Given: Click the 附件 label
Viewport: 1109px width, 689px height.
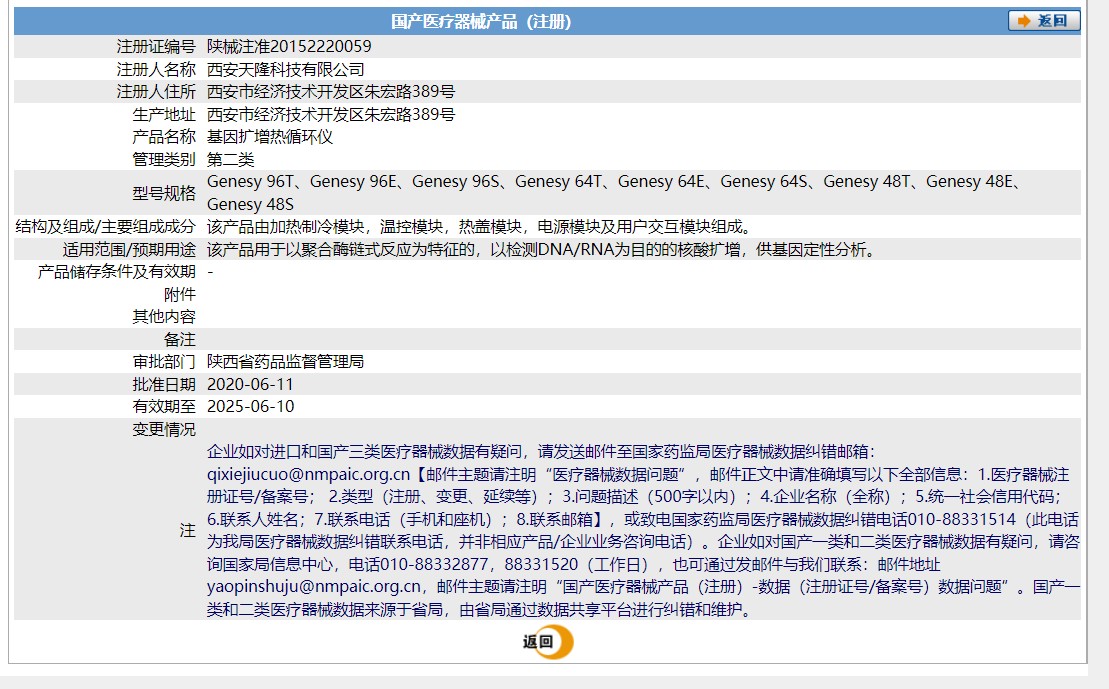Looking at the screenshot, I should pyautogui.click(x=179, y=294).
